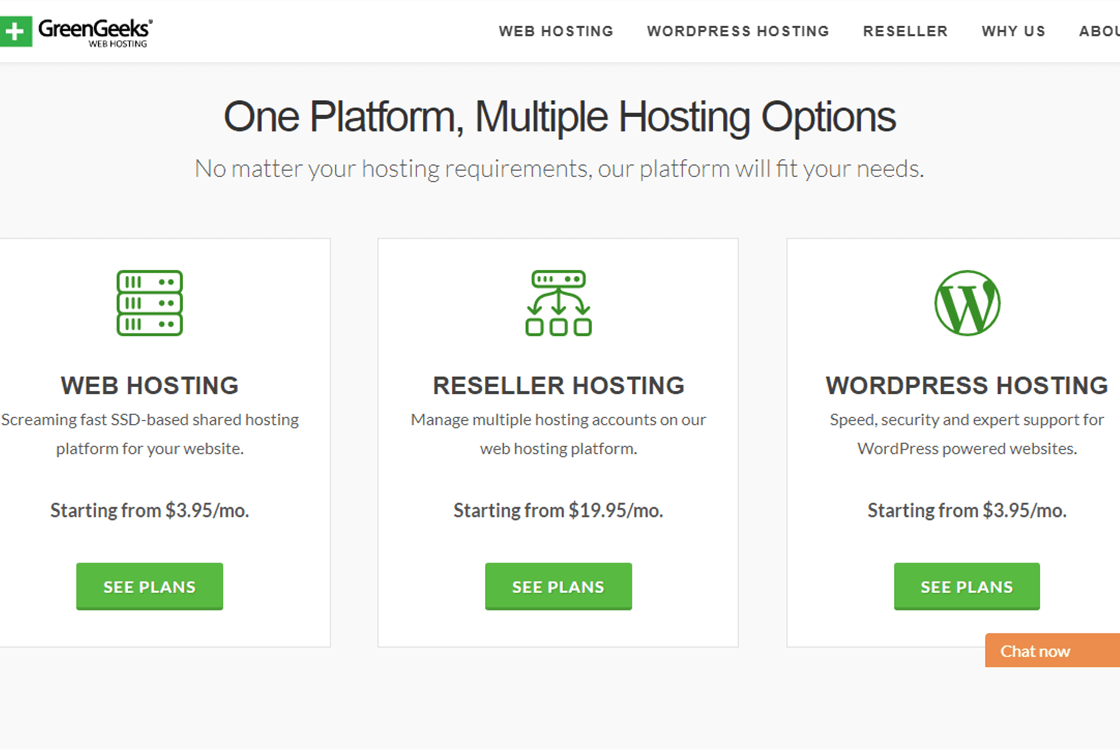Click the WEB HOSTING card heading
This screenshot has width=1120, height=750.
(x=149, y=386)
